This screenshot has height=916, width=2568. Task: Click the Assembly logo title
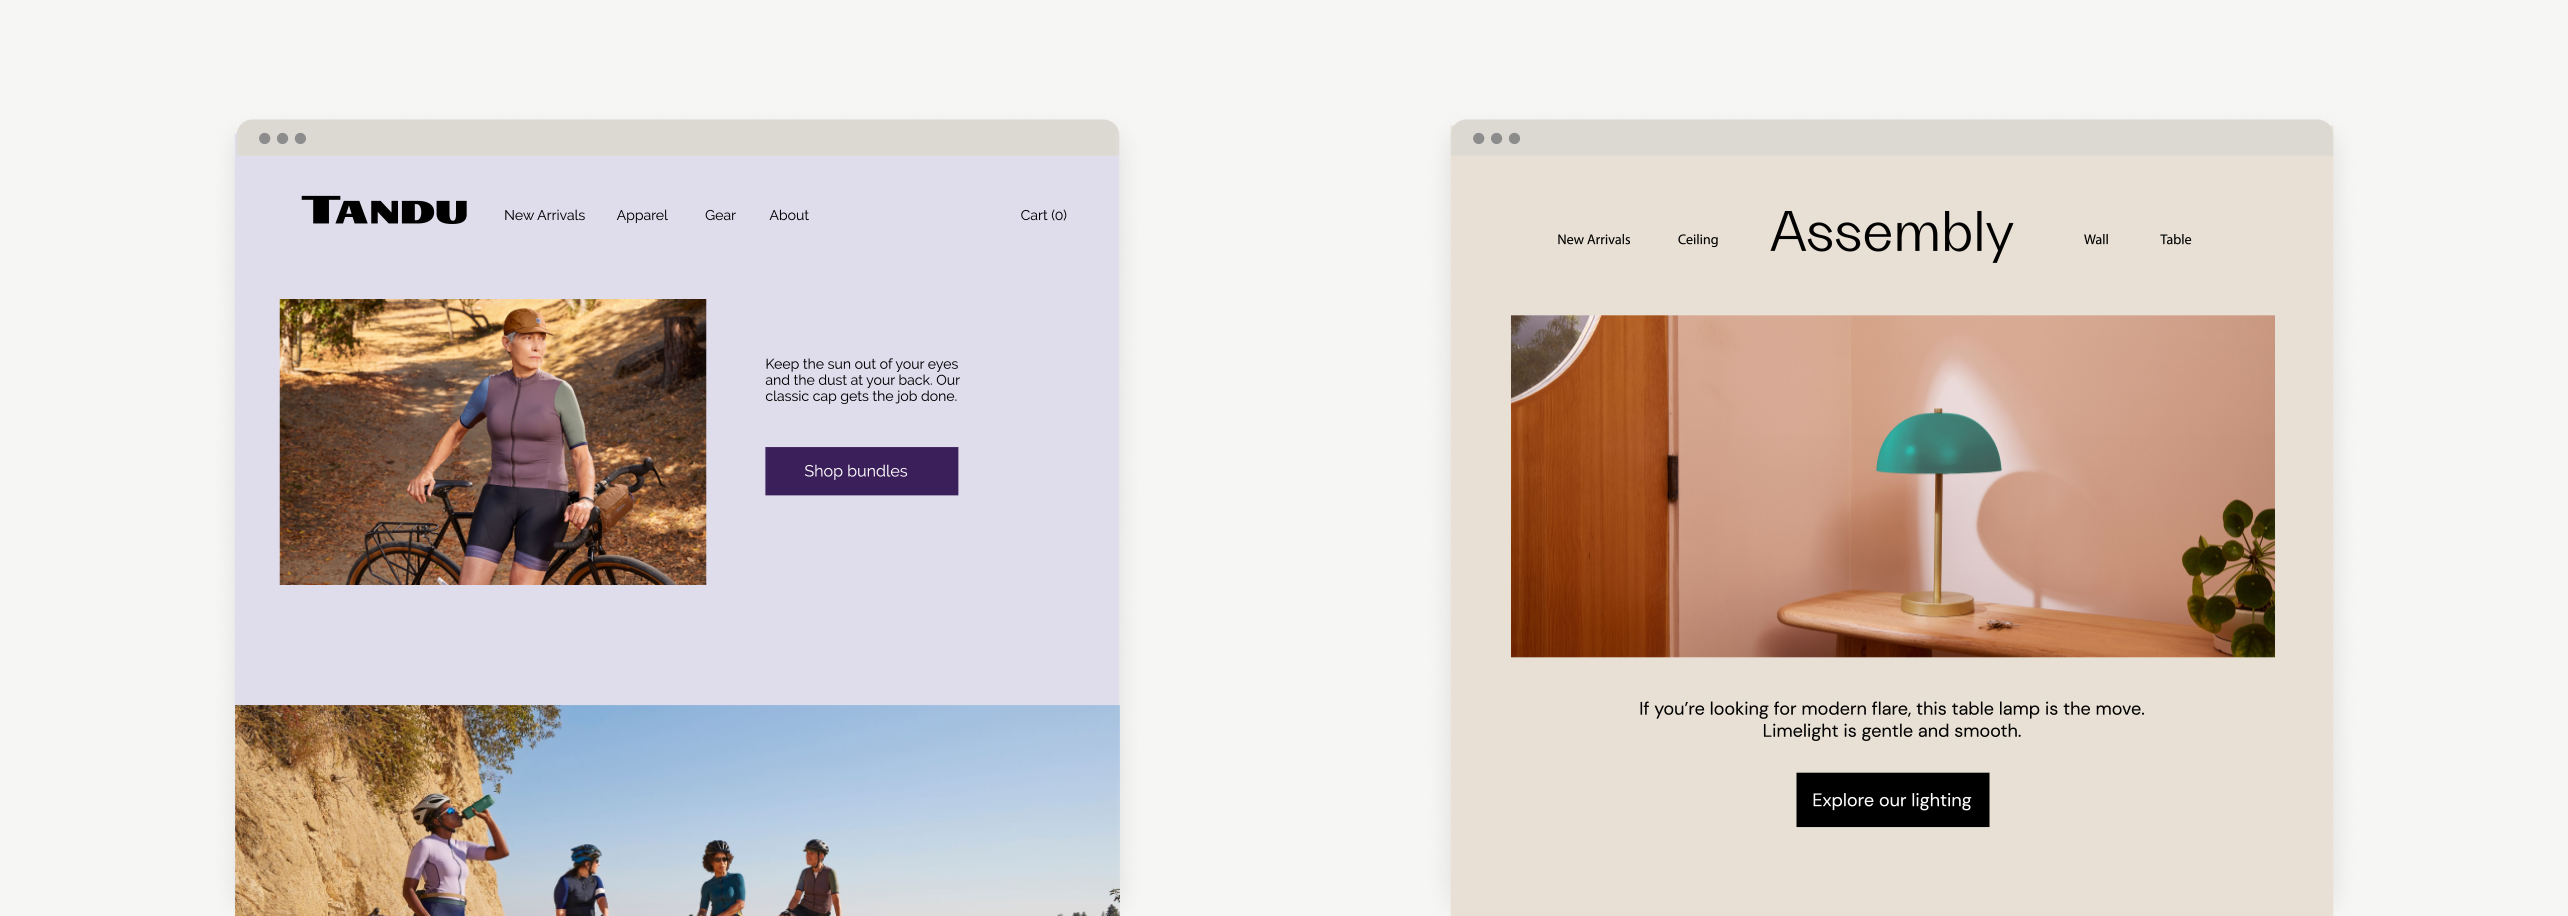(1890, 233)
